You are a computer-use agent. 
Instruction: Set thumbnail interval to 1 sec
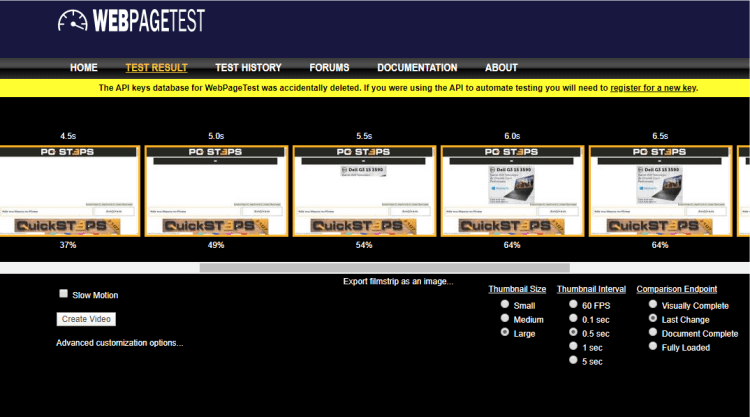coord(573,346)
